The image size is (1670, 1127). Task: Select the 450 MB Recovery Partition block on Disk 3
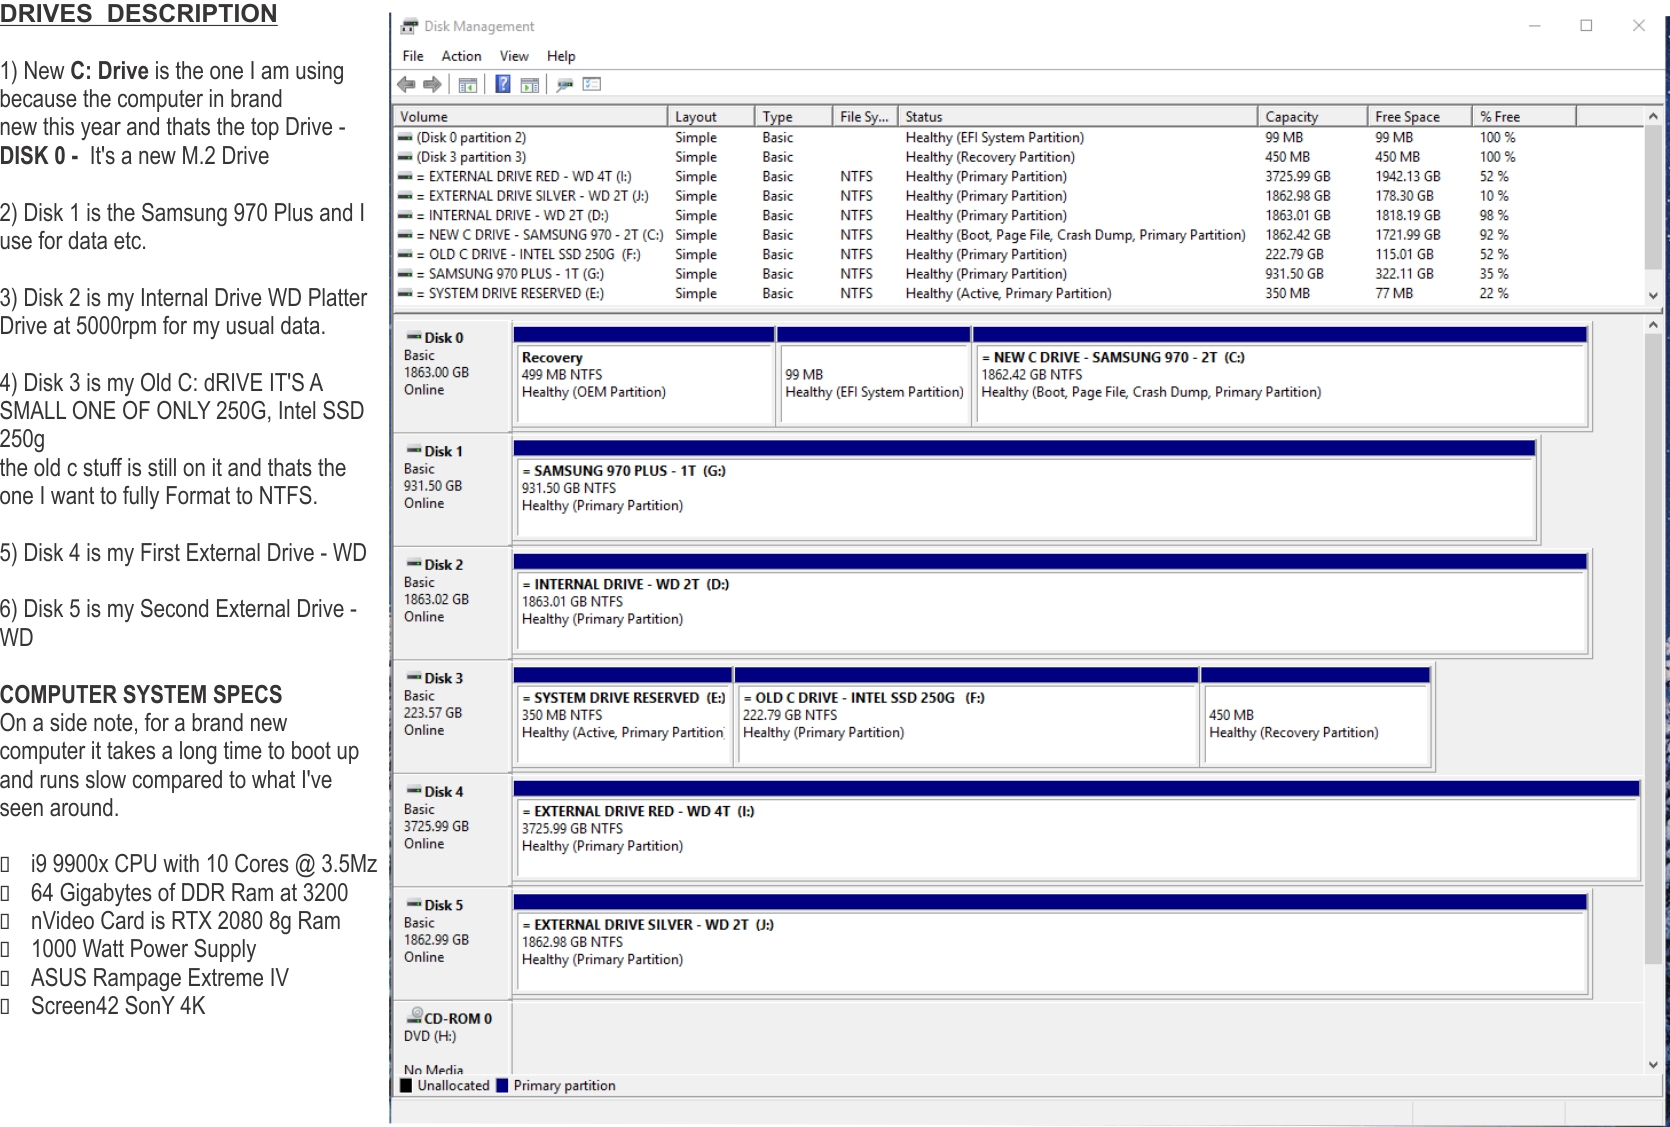[1316, 717]
